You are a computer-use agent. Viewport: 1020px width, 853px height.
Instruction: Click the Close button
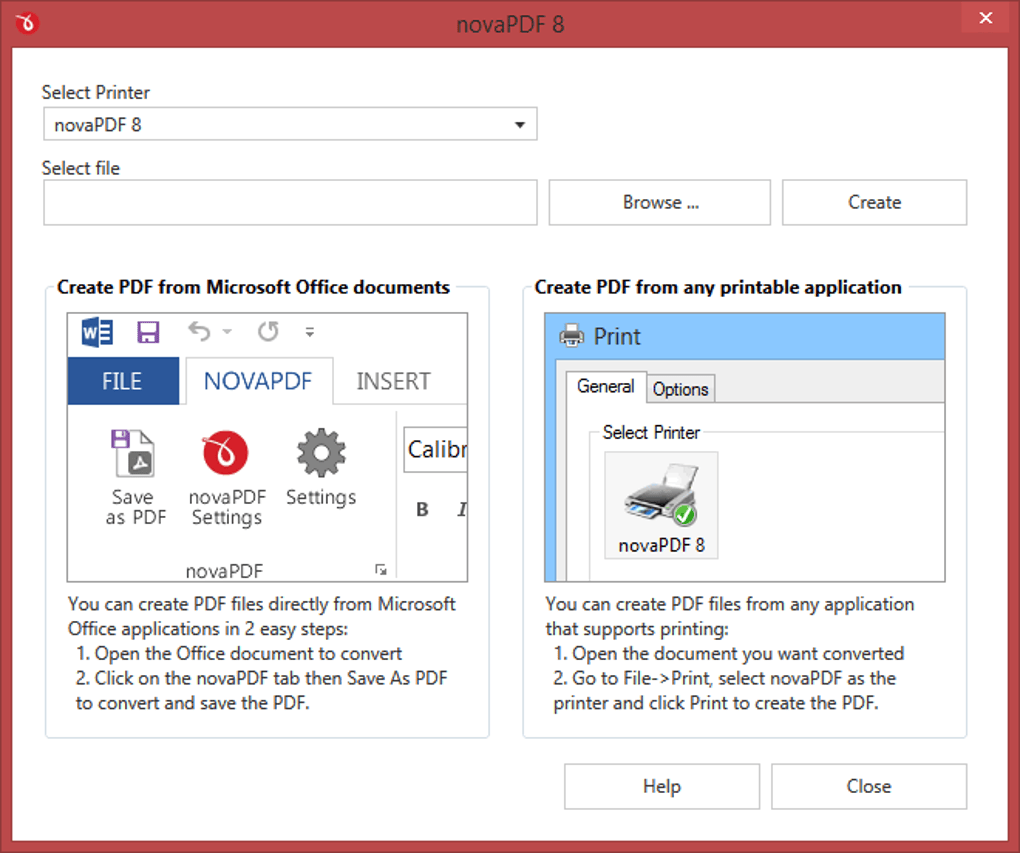click(x=868, y=787)
